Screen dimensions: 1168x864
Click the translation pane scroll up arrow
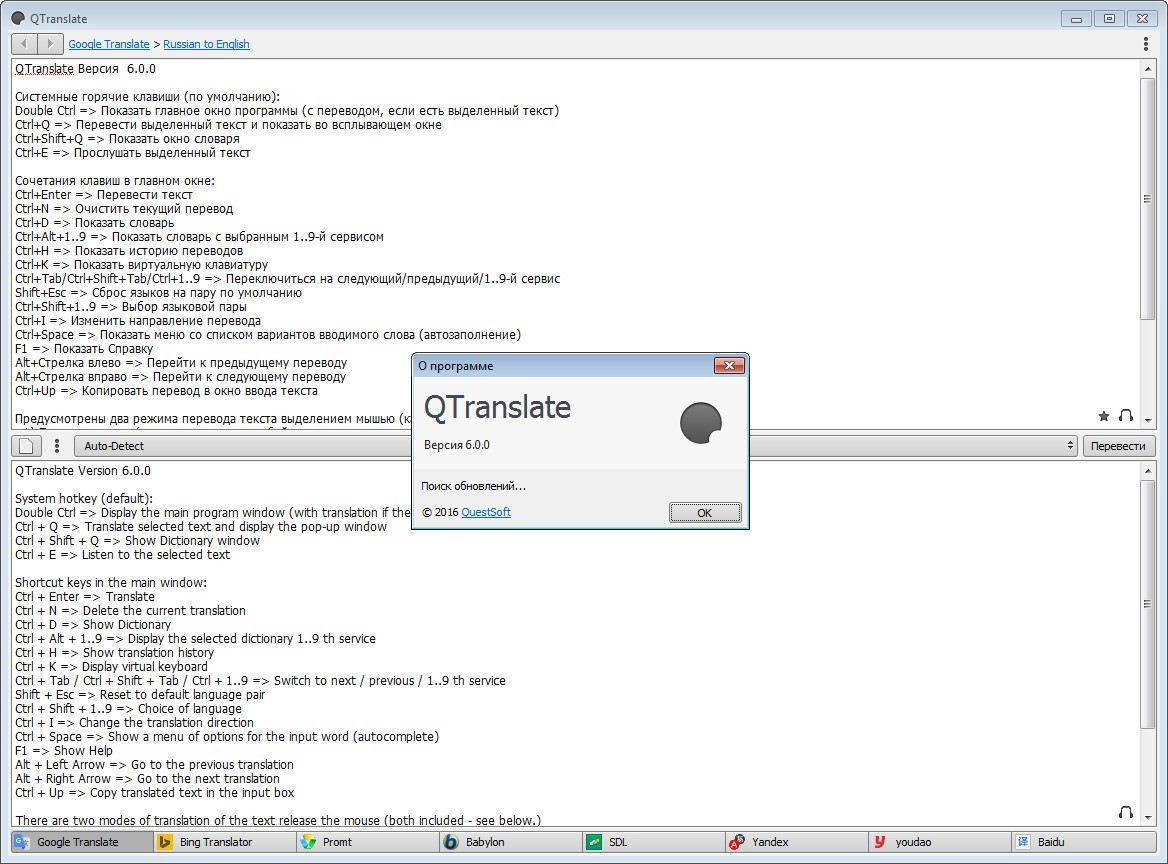[x=1147, y=471]
